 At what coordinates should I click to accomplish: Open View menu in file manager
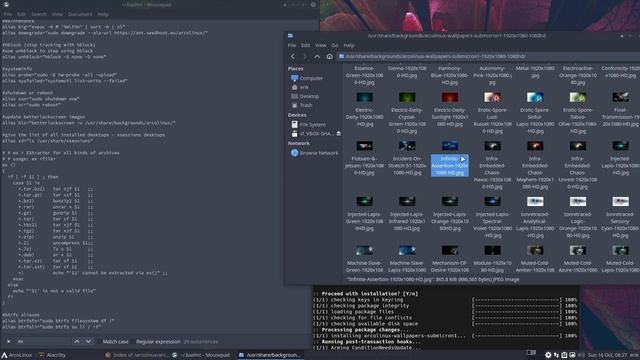click(x=320, y=45)
